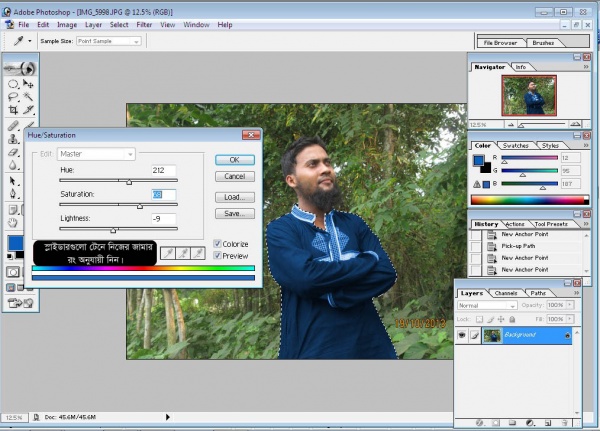Open the layer Opacity slider arrow

point(570,305)
